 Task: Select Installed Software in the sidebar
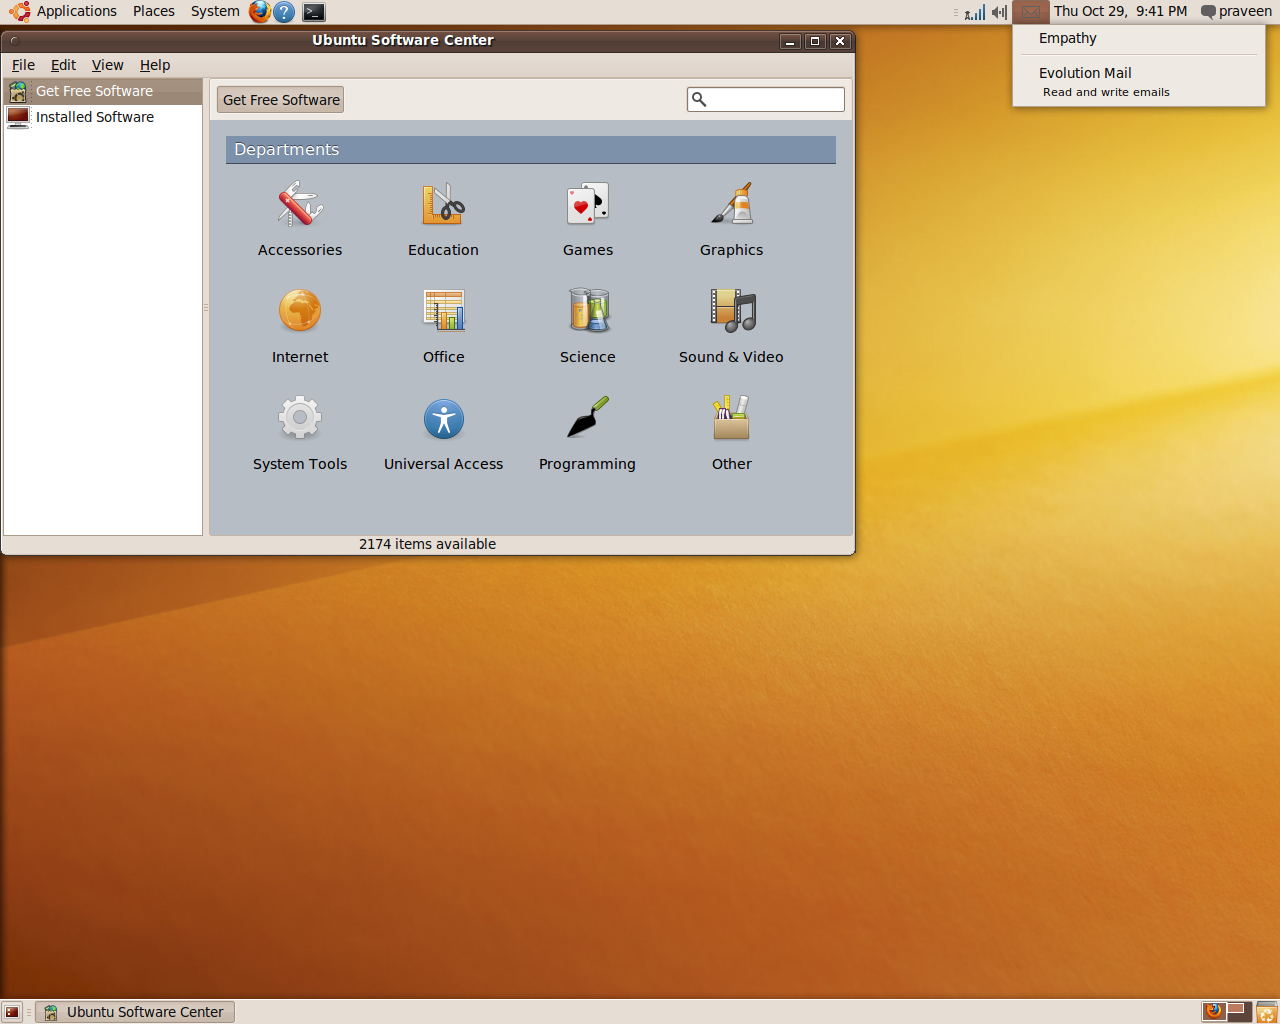point(94,117)
